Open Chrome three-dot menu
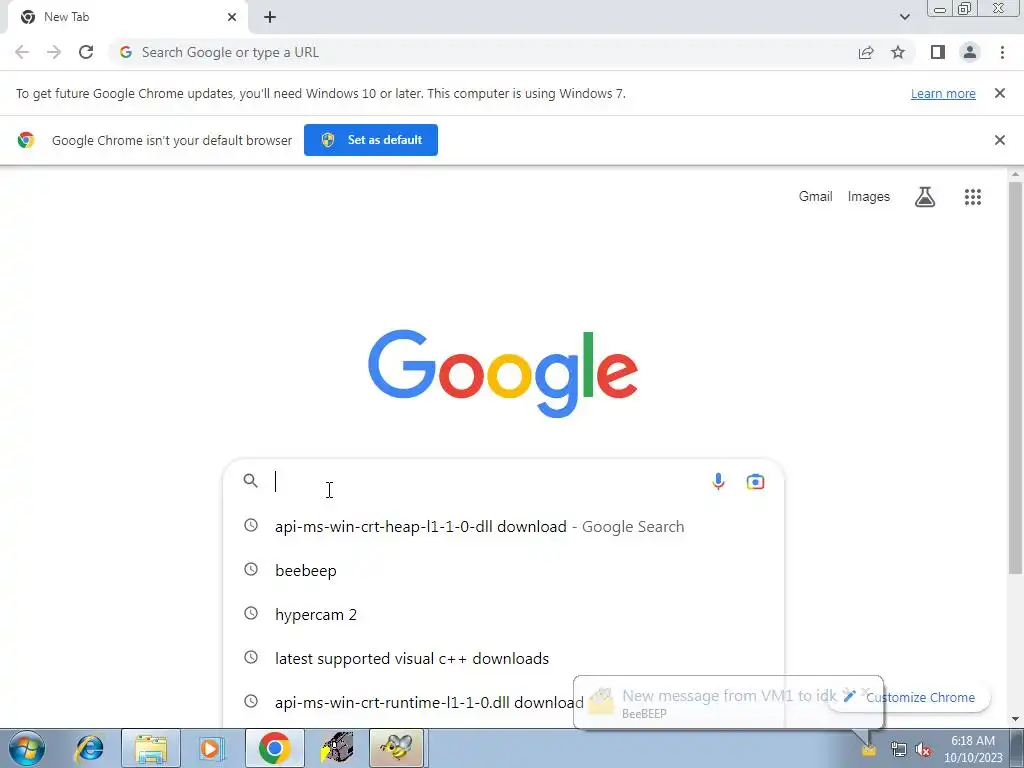The width and height of the screenshot is (1024, 768). click(1002, 52)
